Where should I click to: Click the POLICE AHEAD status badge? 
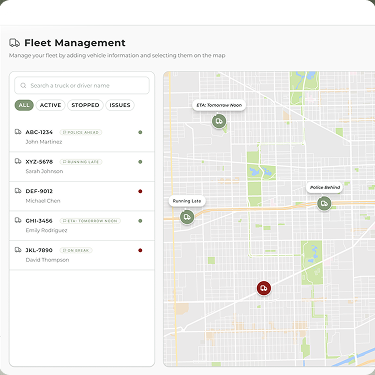click(81, 132)
